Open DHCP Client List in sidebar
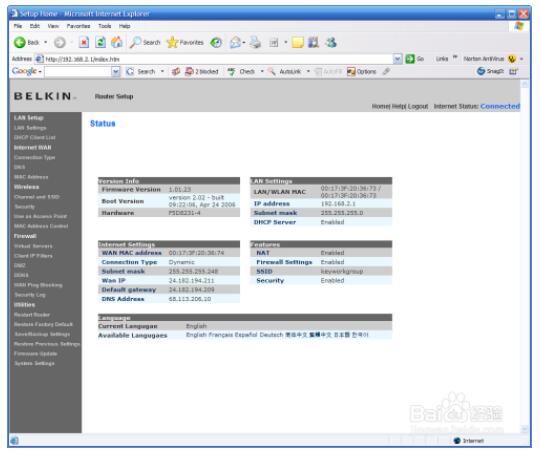This screenshot has height=458, width=540. tap(34, 137)
